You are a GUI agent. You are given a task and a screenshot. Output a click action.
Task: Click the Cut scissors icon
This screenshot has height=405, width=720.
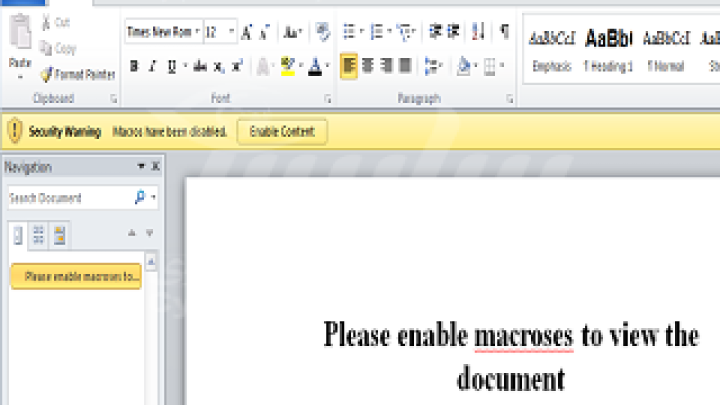click(46, 22)
